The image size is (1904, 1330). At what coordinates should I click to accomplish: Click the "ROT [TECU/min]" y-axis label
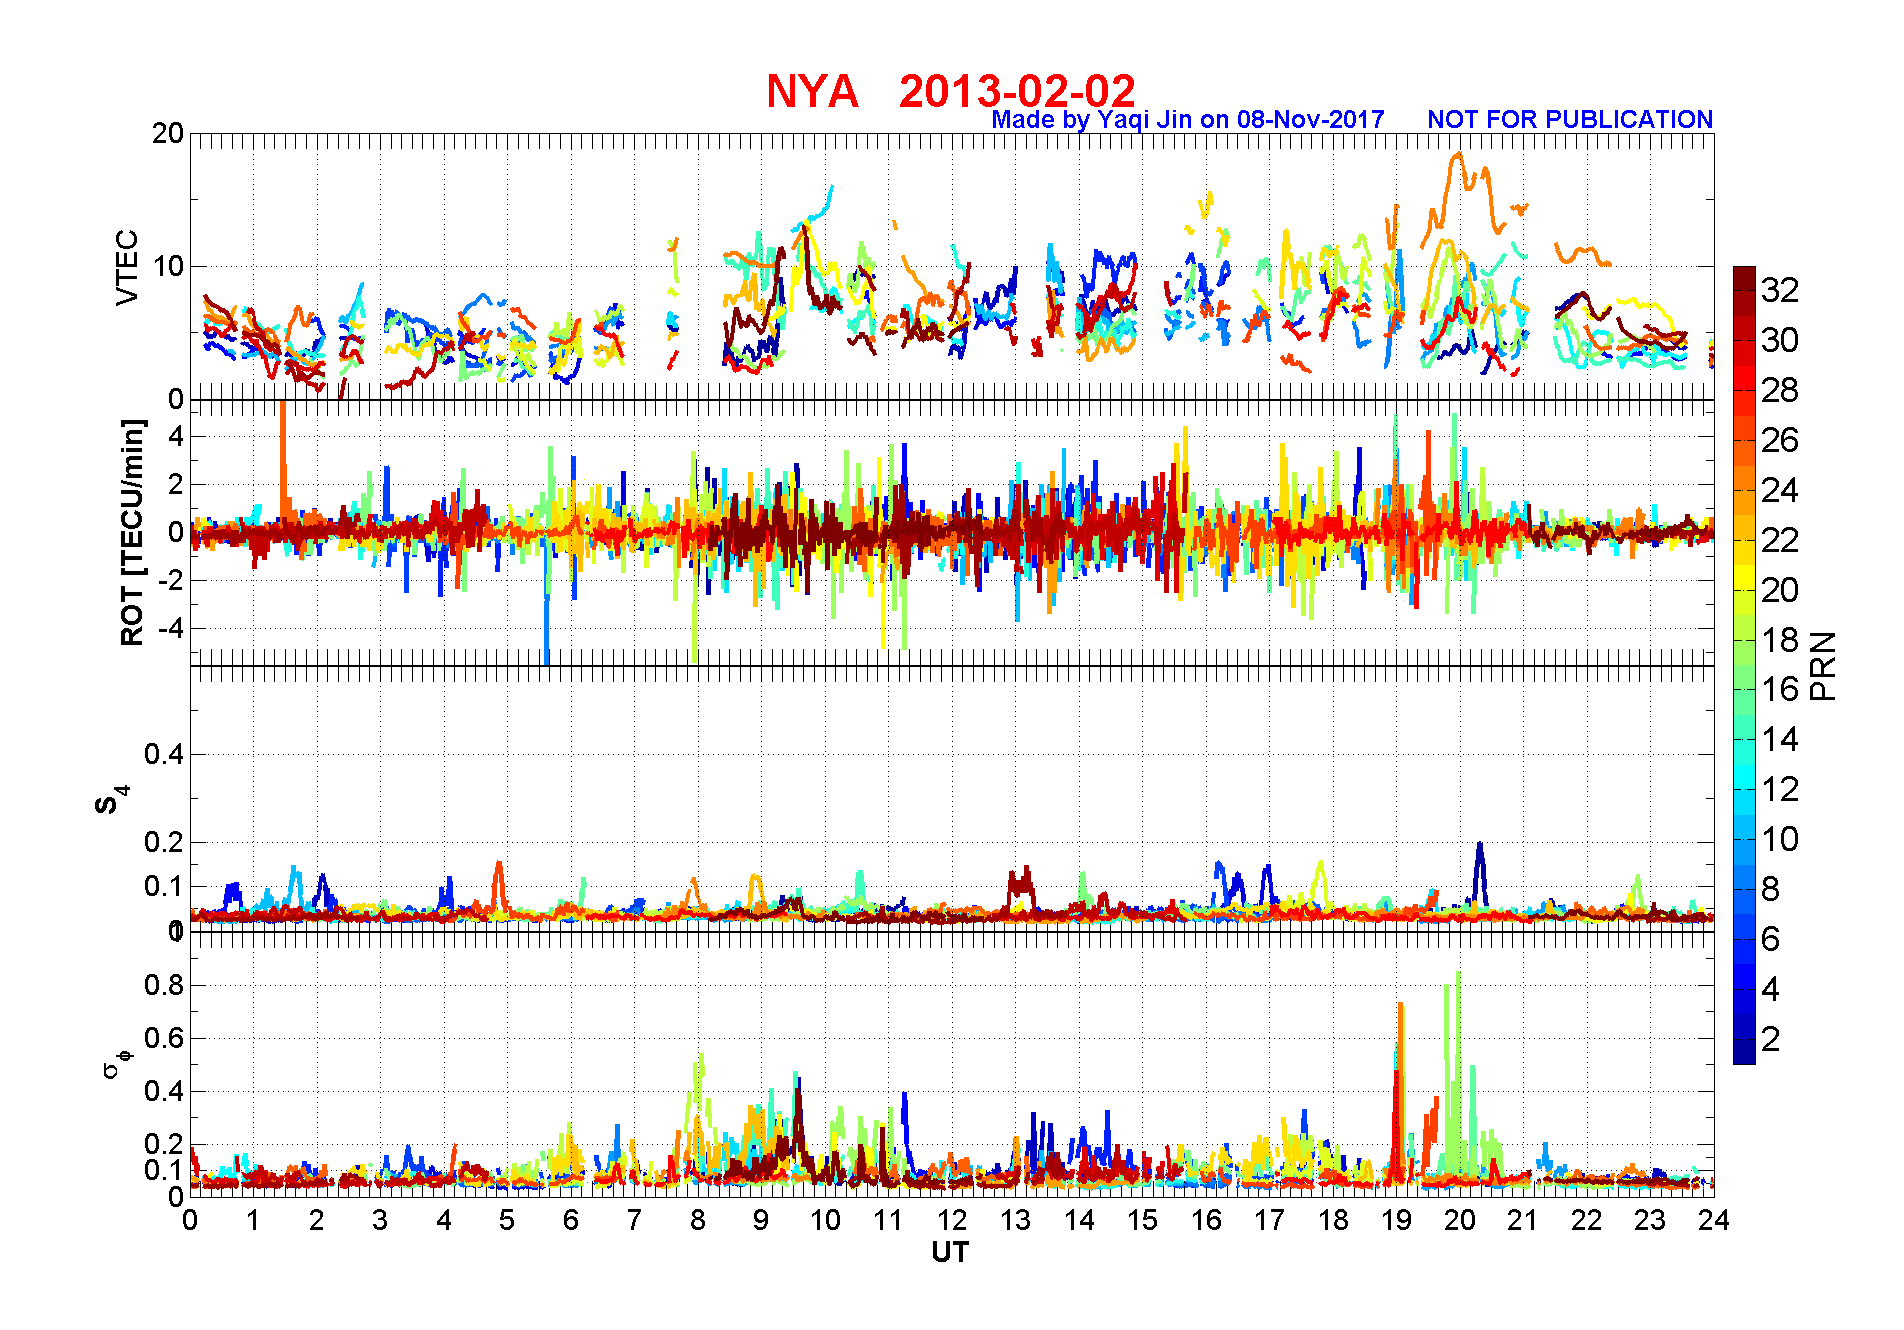click(x=132, y=532)
